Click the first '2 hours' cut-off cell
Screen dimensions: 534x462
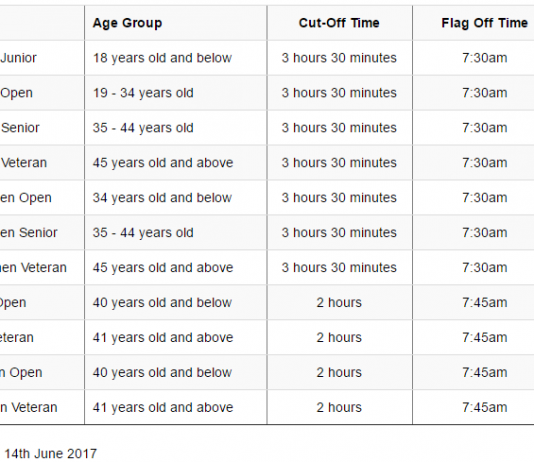tap(339, 302)
